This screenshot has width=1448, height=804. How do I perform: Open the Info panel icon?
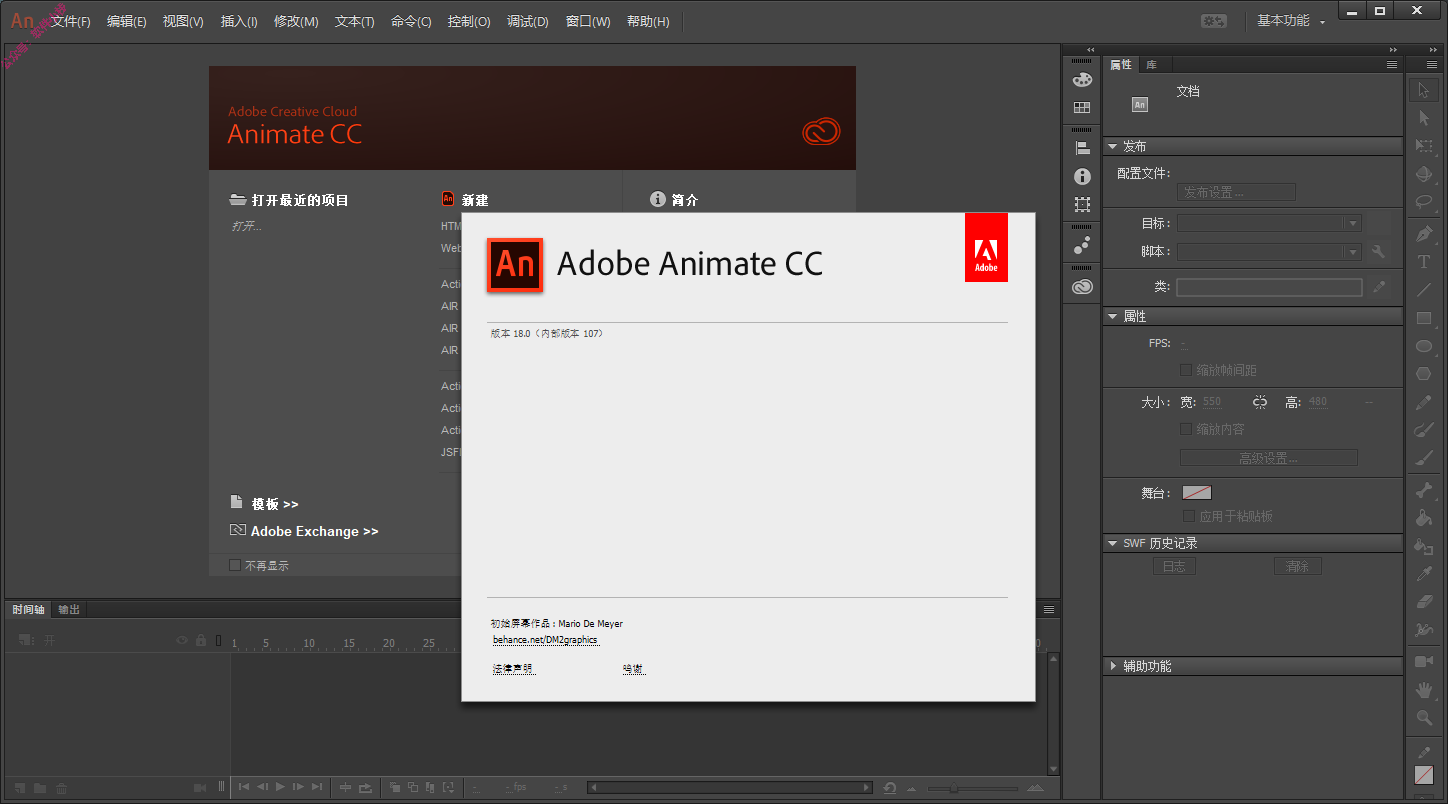[1082, 176]
